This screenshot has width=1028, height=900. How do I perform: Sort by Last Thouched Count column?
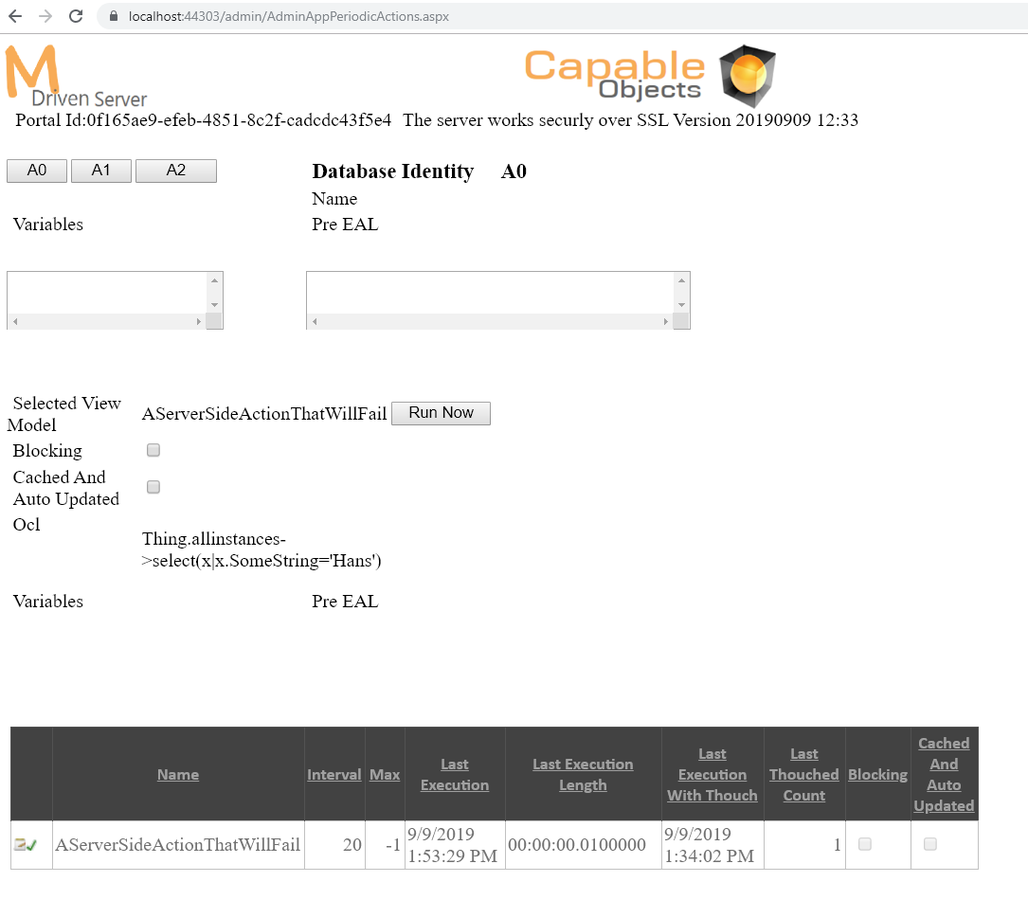804,774
